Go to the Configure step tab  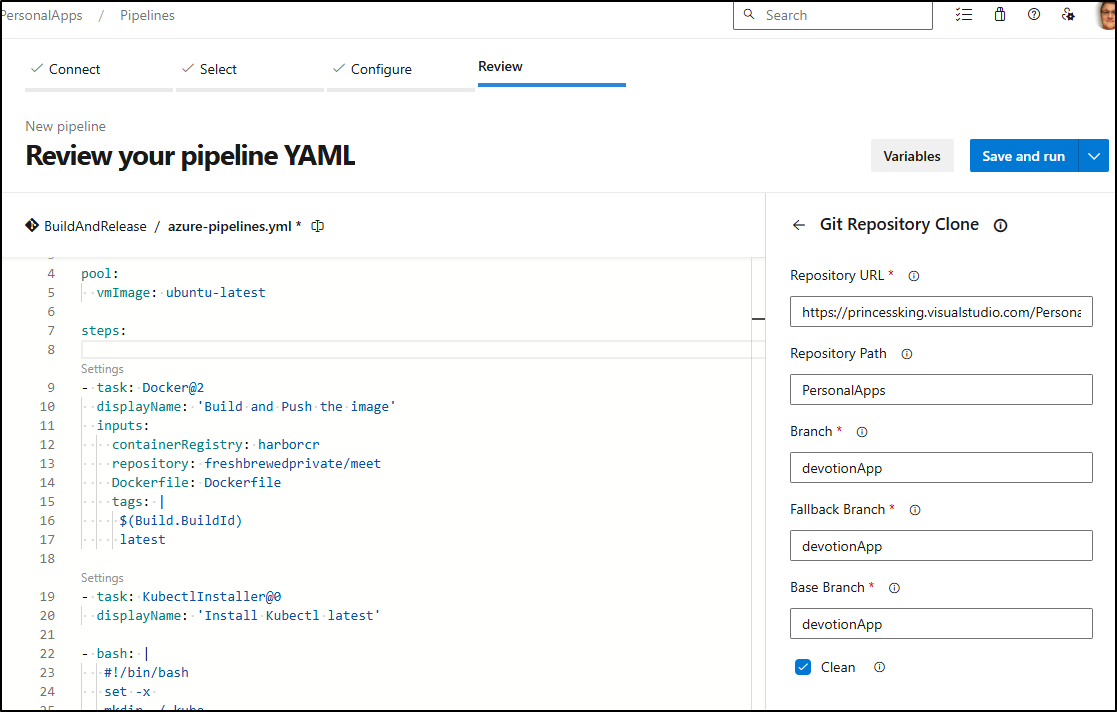pyautogui.click(x=400, y=69)
